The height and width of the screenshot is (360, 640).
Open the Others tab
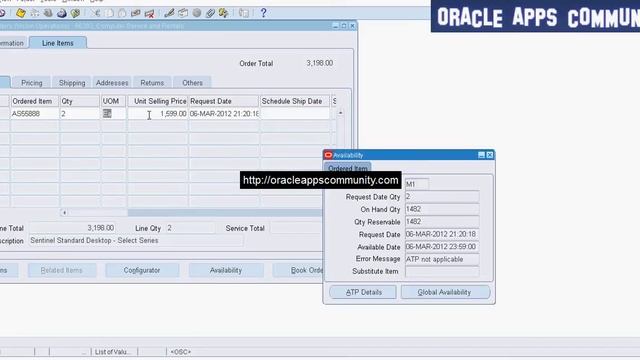[192, 83]
